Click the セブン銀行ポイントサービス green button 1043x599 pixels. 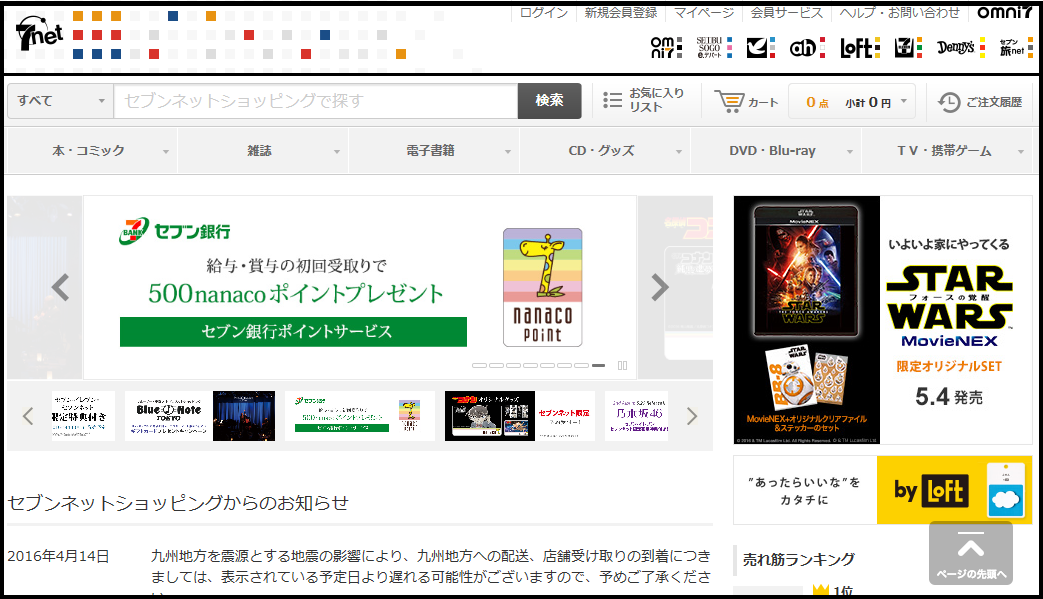[293, 332]
